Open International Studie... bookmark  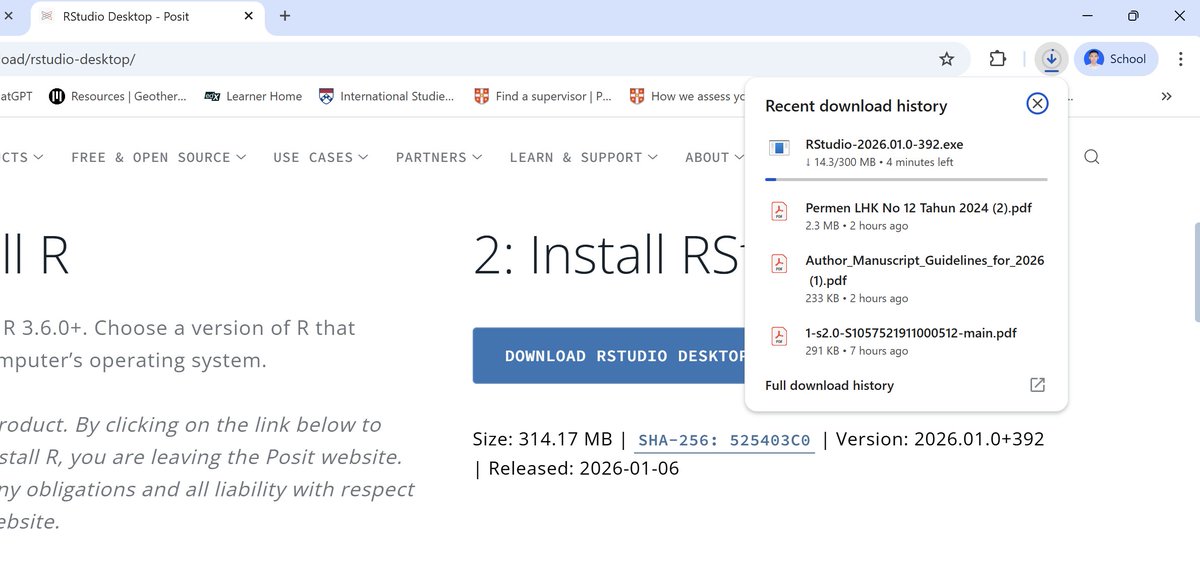pyautogui.click(x=386, y=97)
